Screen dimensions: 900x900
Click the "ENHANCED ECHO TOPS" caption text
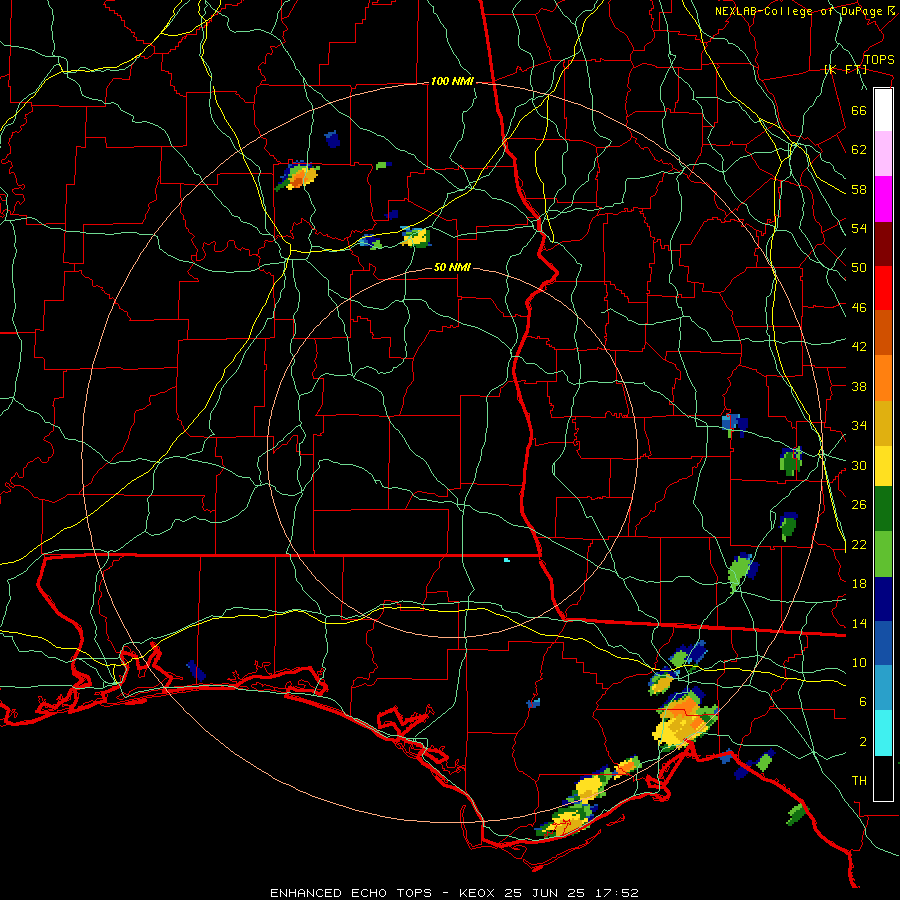tap(351, 893)
